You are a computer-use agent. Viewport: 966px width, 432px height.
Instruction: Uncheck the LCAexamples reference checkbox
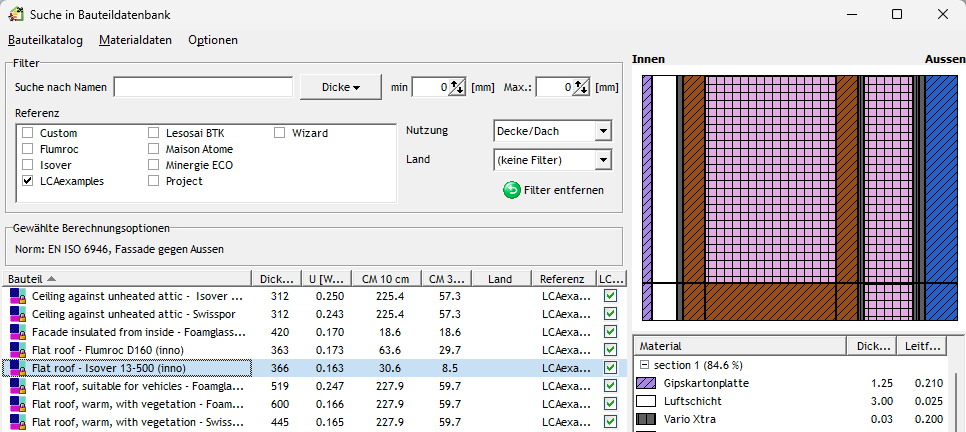click(28, 181)
